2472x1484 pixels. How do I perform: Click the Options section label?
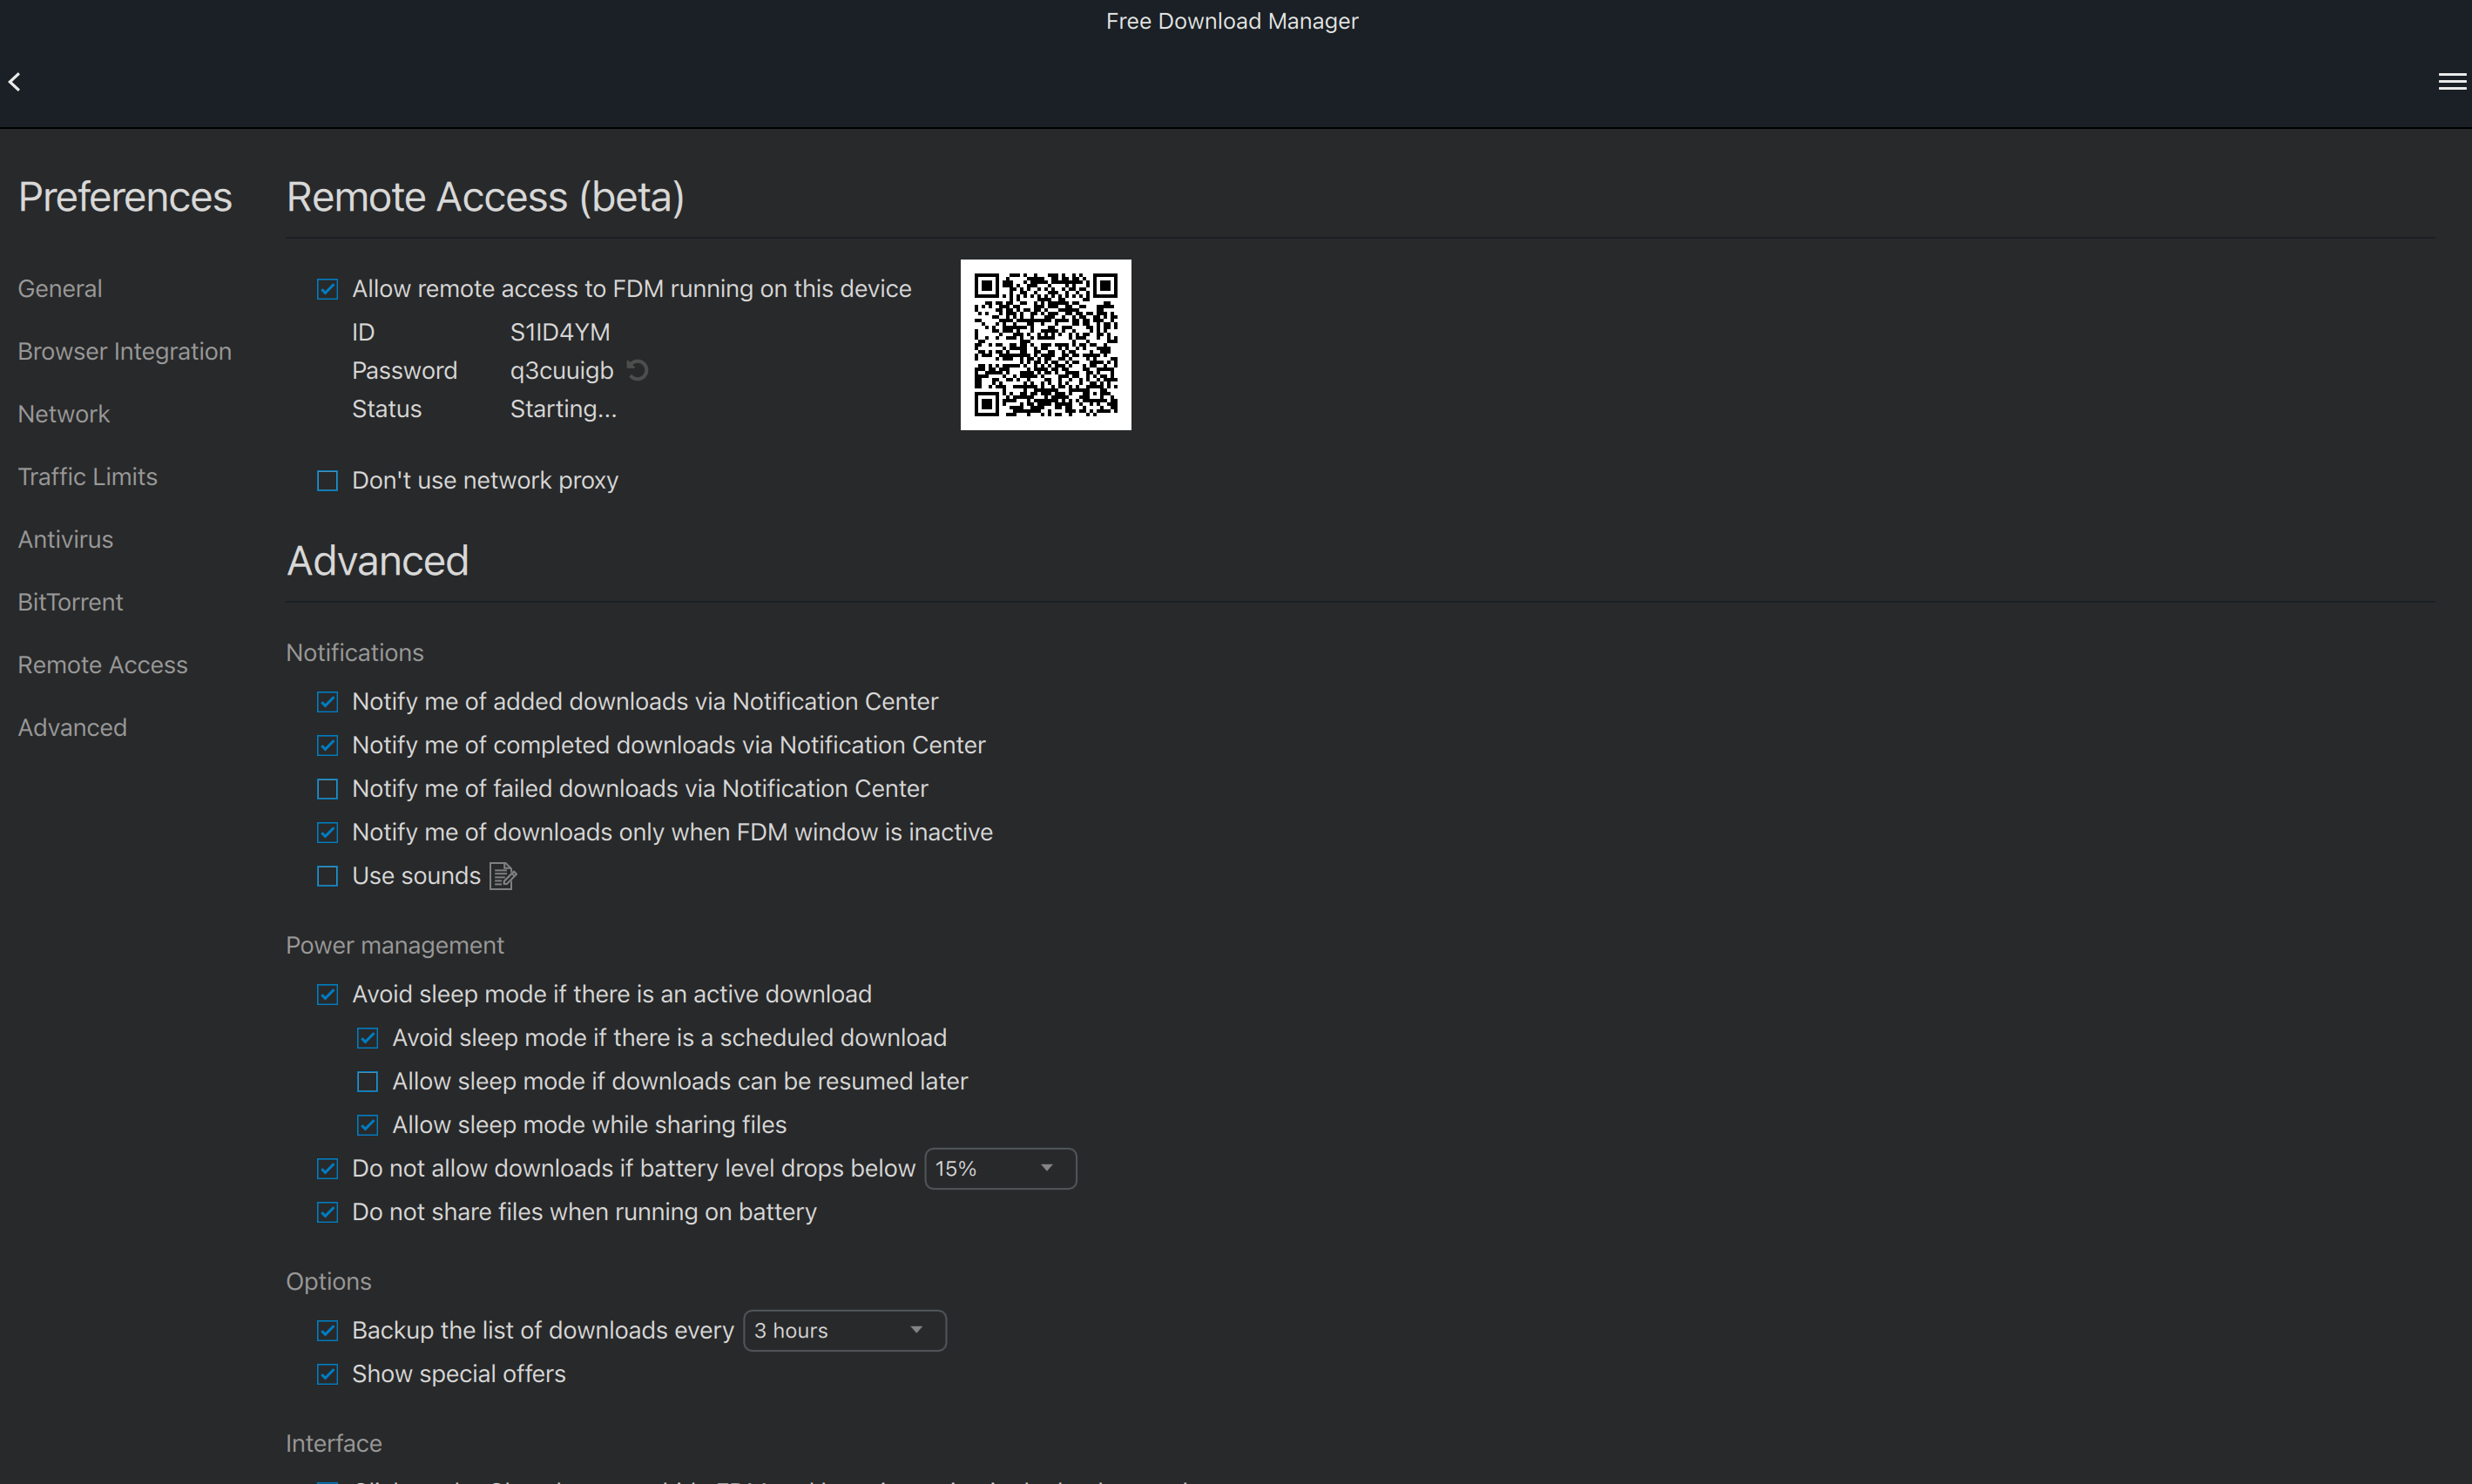click(x=329, y=1282)
